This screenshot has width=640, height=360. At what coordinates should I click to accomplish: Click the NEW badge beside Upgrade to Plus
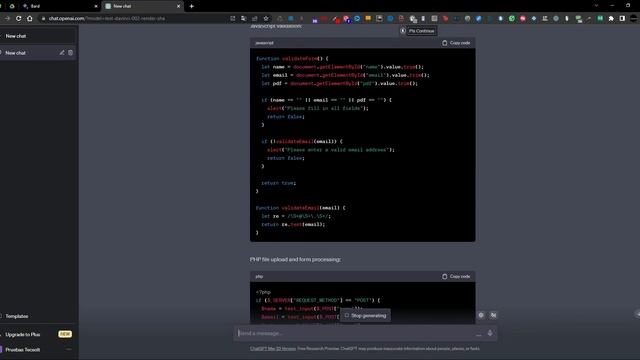pyautogui.click(x=65, y=334)
